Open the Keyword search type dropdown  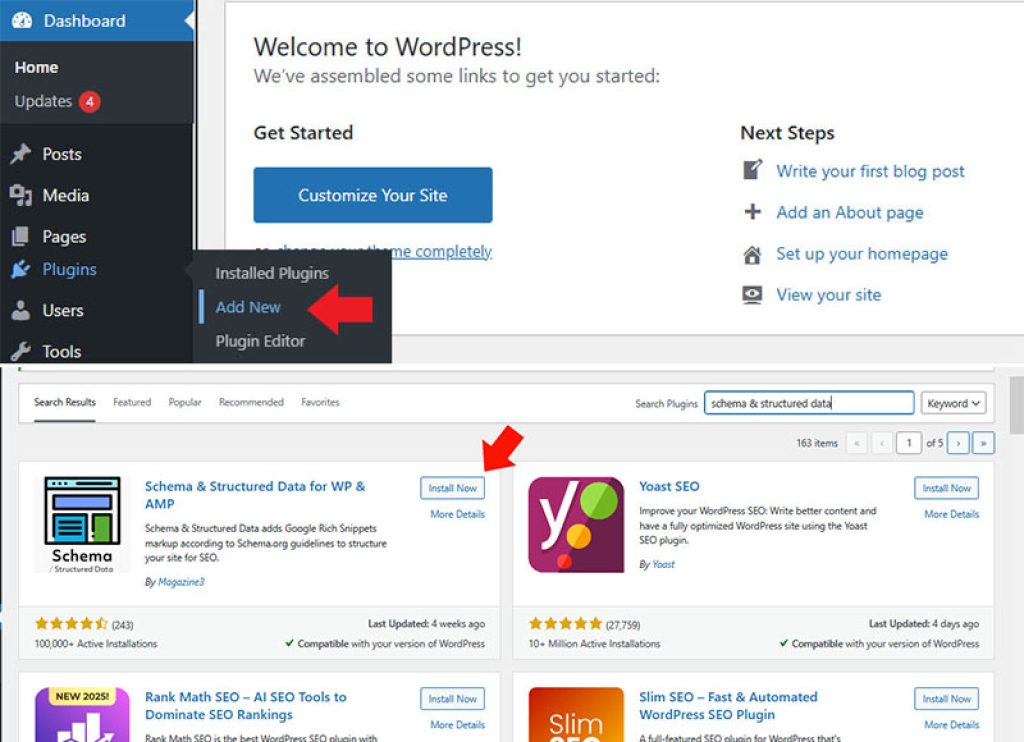click(x=953, y=403)
